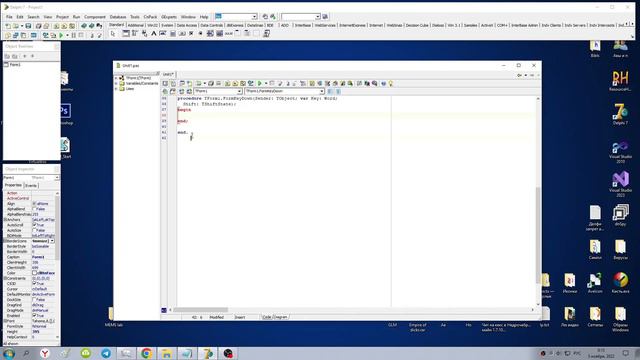Image resolution: width=640 pixels, height=360 pixels.
Task: Open the TForm1 class dropdown in editor
Action: [x=239, y=91]
